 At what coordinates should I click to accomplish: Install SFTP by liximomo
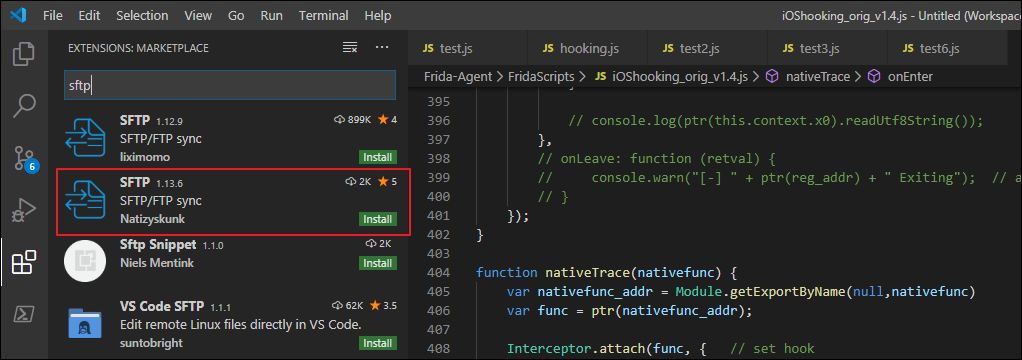377,157
